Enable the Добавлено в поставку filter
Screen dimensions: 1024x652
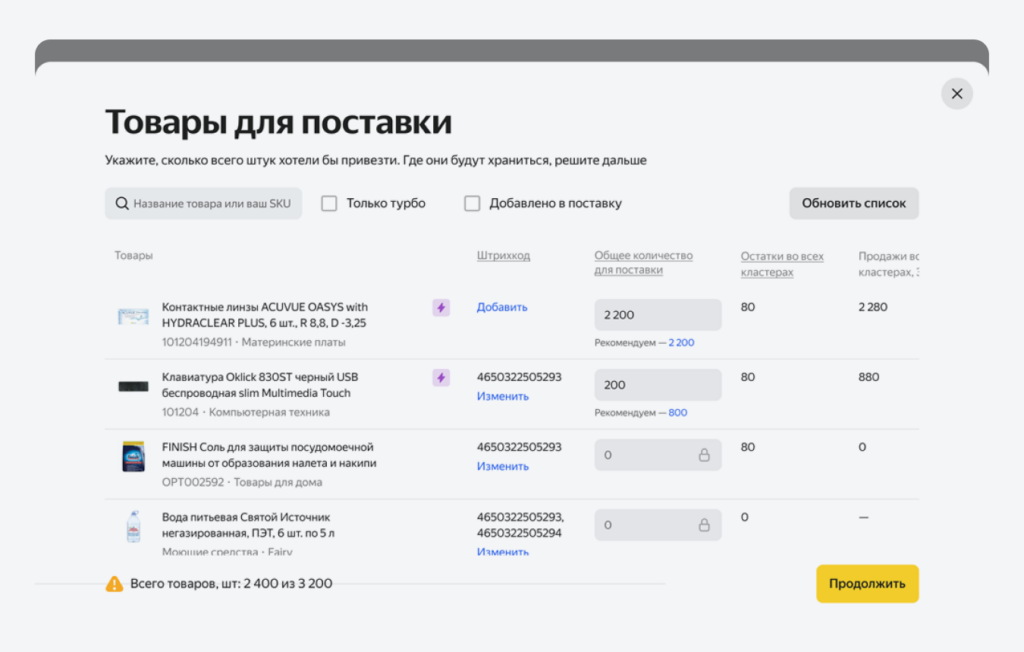tap(472, 203)
